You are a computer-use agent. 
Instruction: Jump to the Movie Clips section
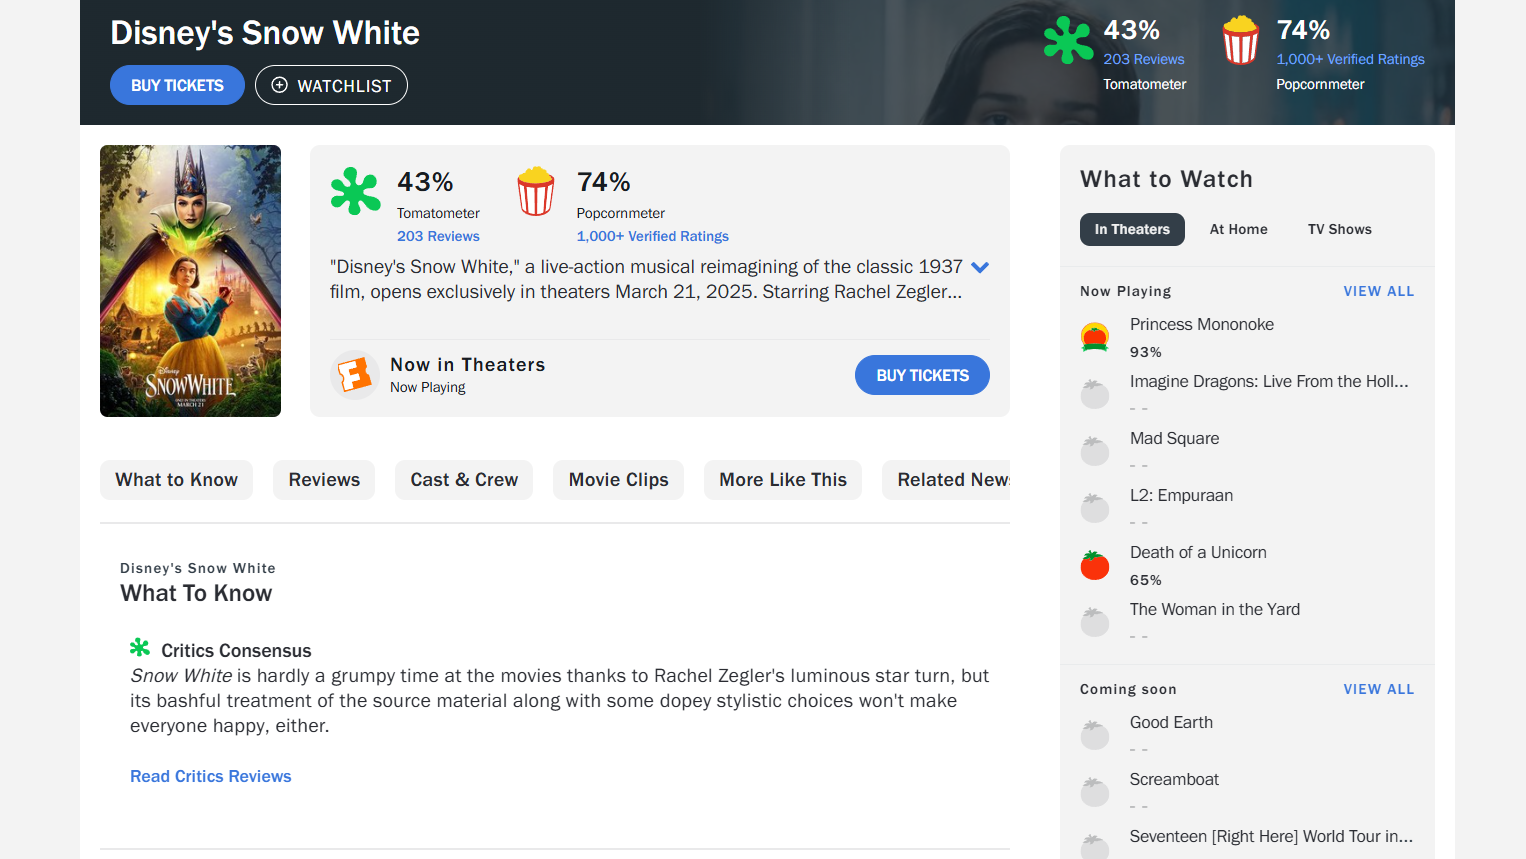618,480
